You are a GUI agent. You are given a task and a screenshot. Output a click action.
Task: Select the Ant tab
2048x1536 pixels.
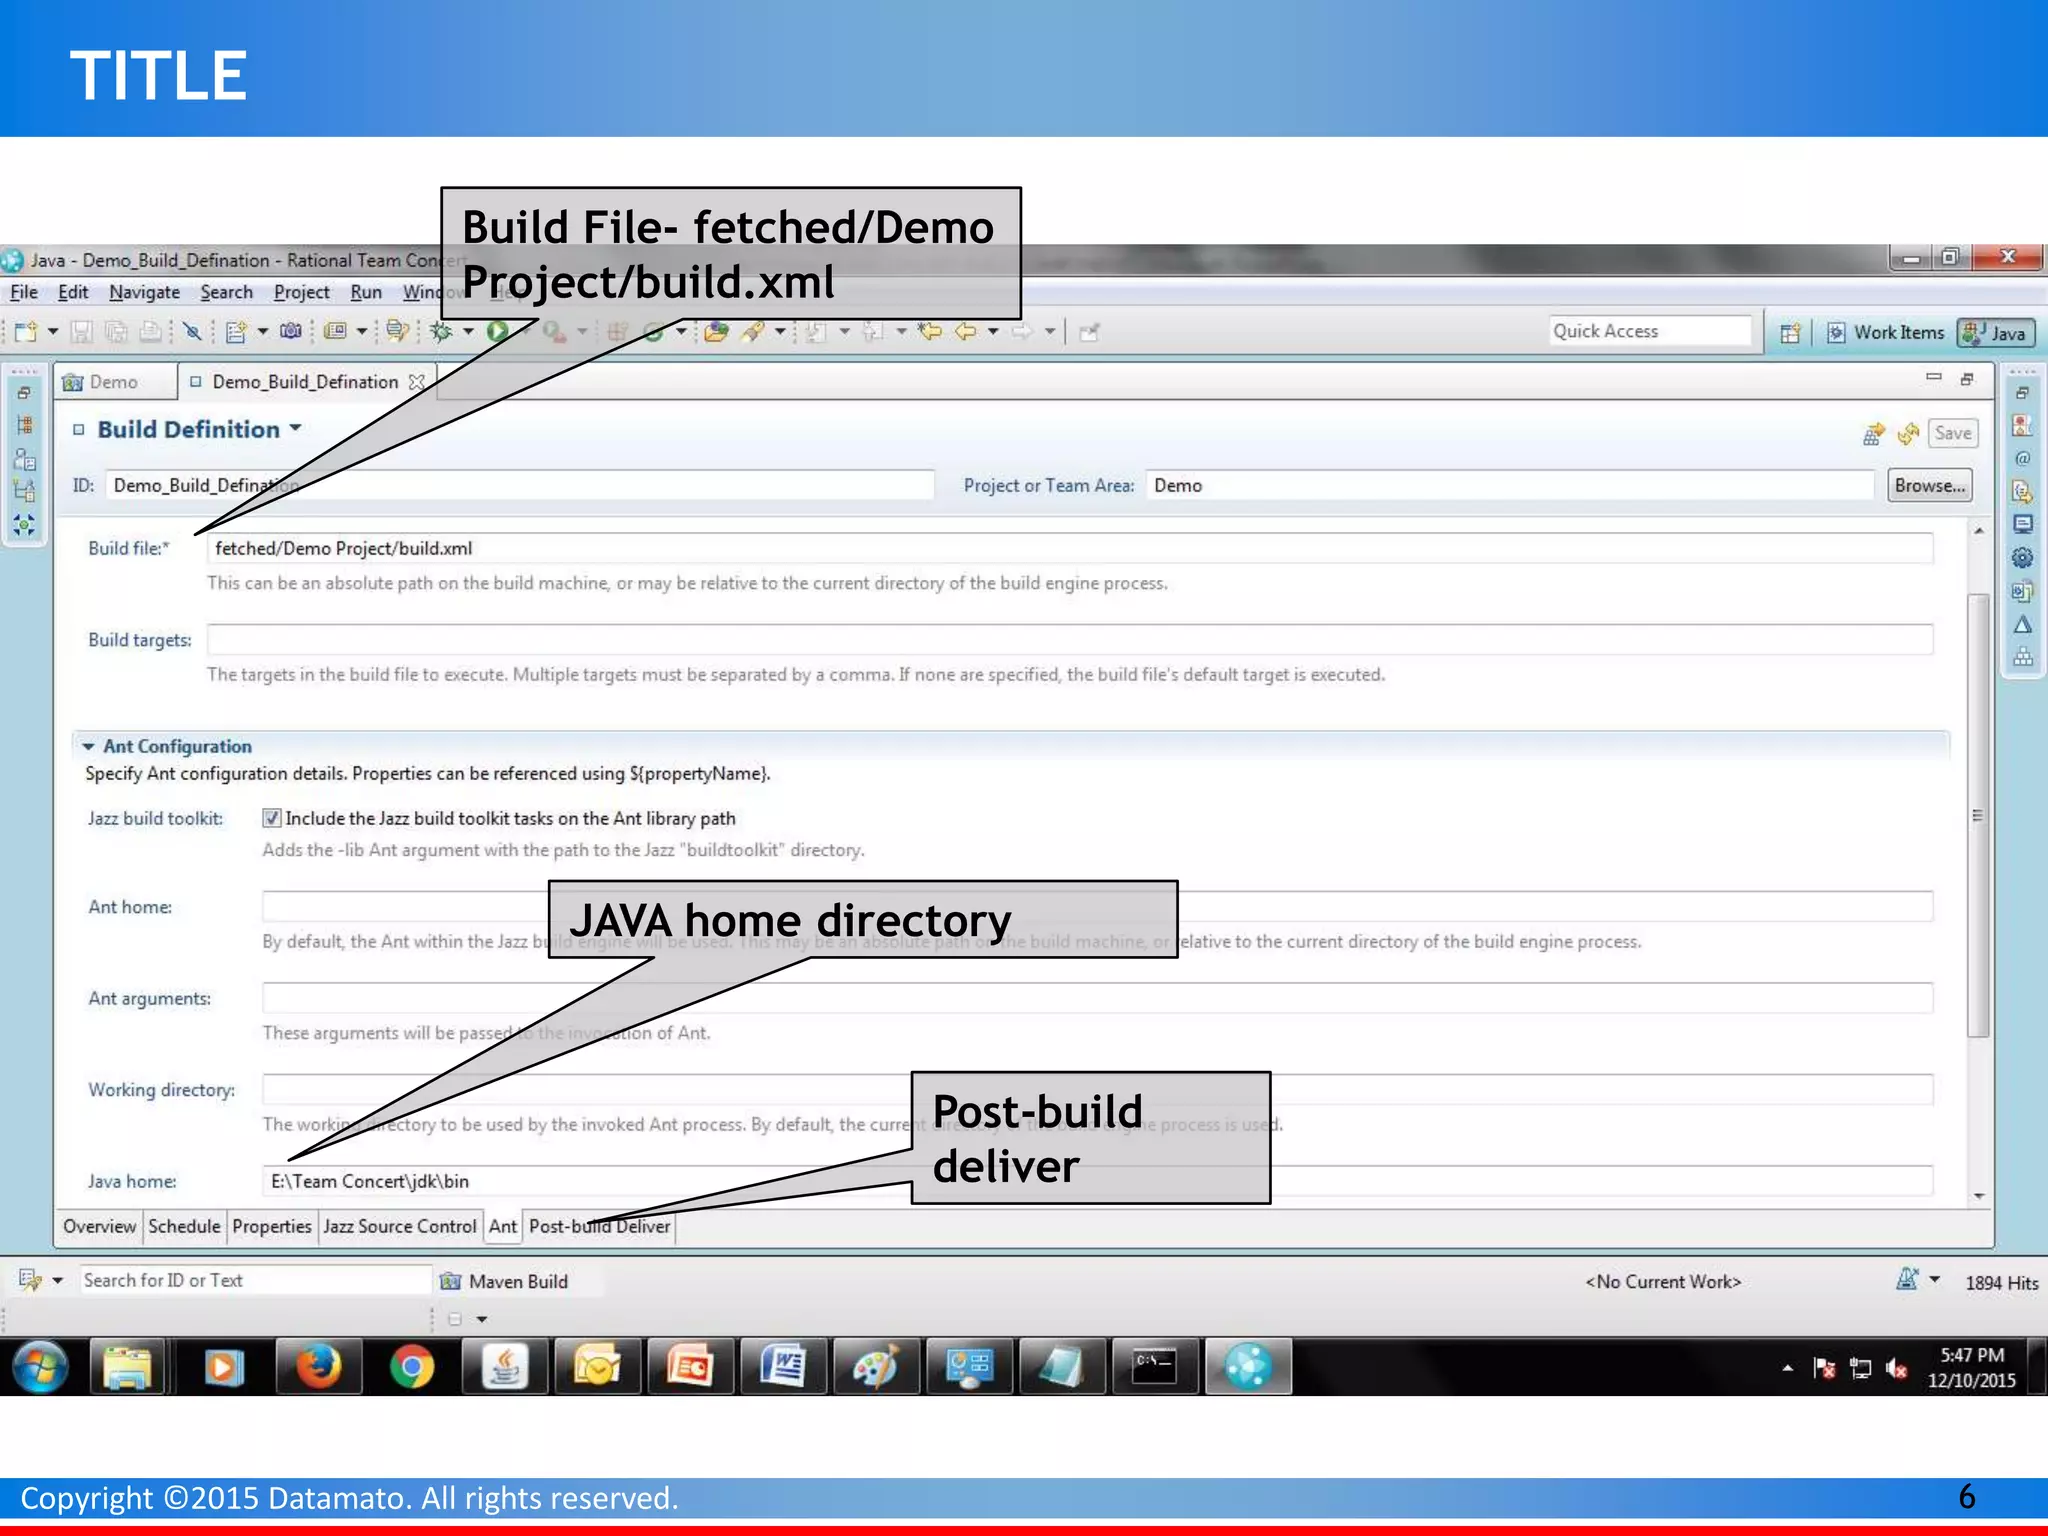click(x=503, y=1226)
